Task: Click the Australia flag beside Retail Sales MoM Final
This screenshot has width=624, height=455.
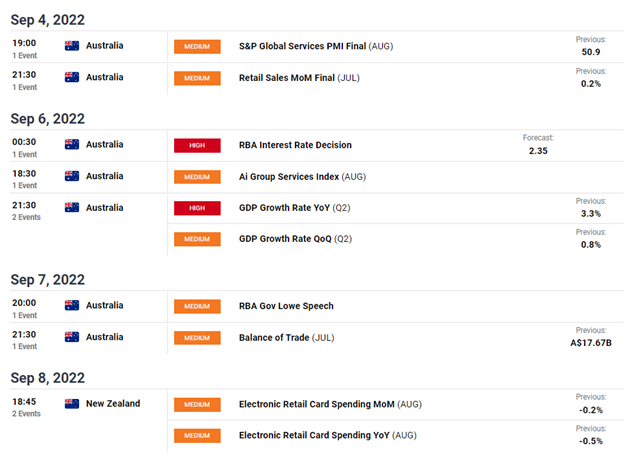Action: coord(72,77)
